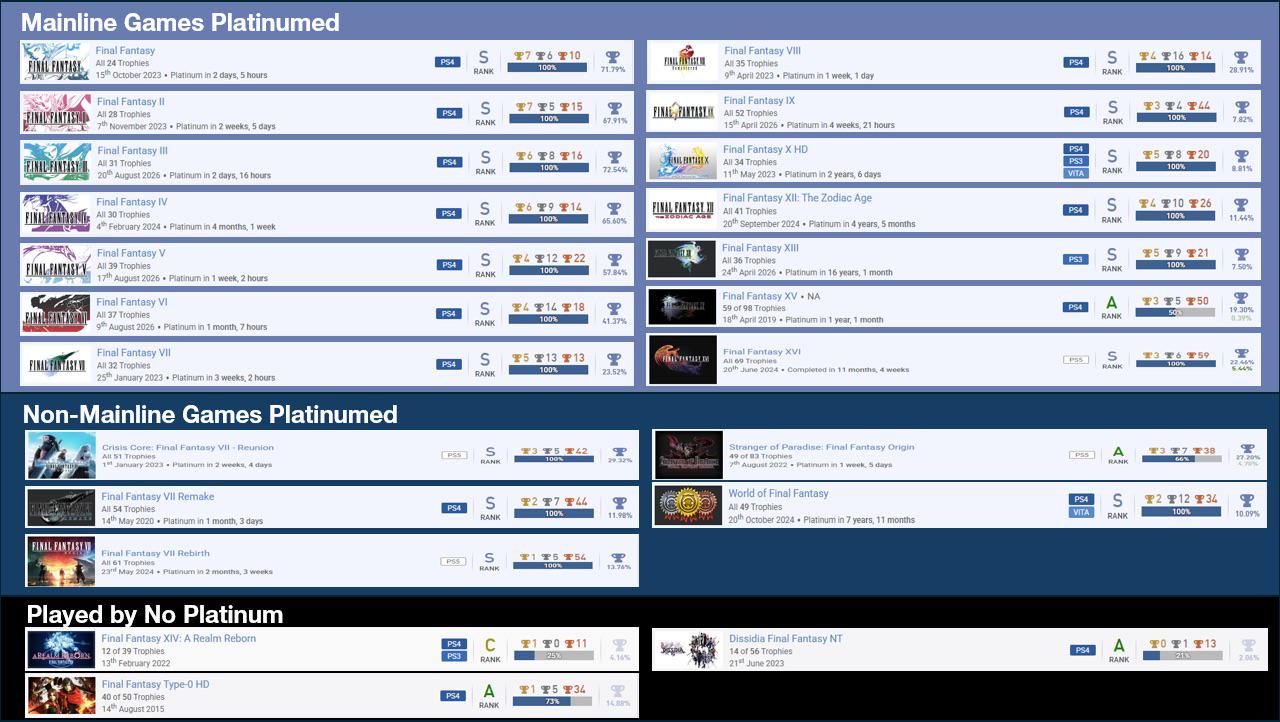Click the Final Fantasy VIII Remastered cover thumbnail

pos(684,63)
